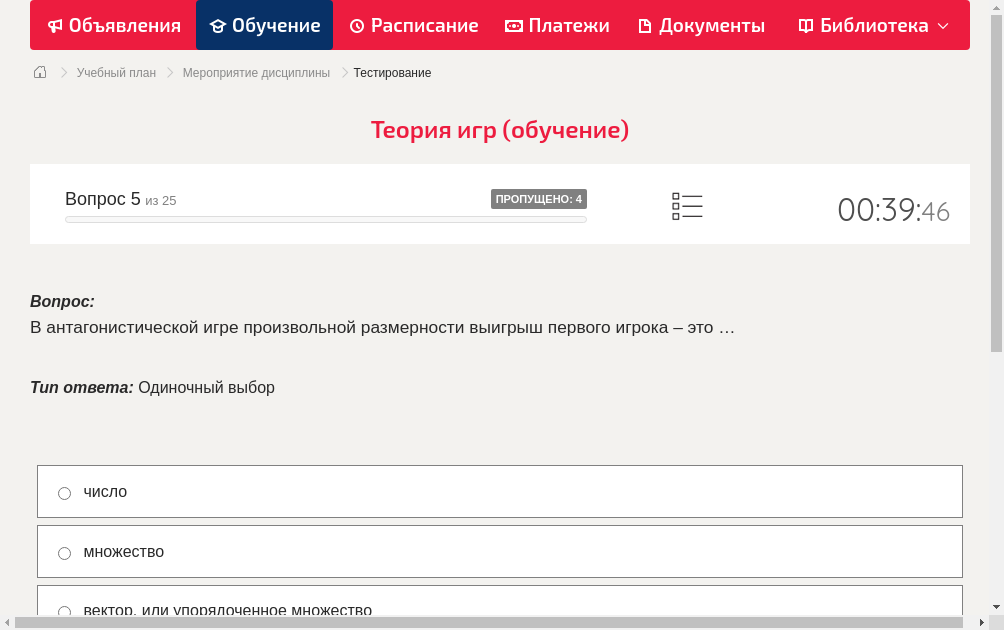Click the Тестирование breadcrumb link
The height and width of the screenshot is (630, 1004).
click(x=390, y=72)
